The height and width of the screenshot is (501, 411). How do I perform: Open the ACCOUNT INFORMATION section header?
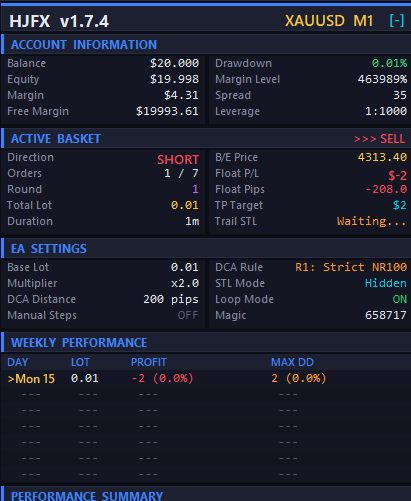coord(206,44)
